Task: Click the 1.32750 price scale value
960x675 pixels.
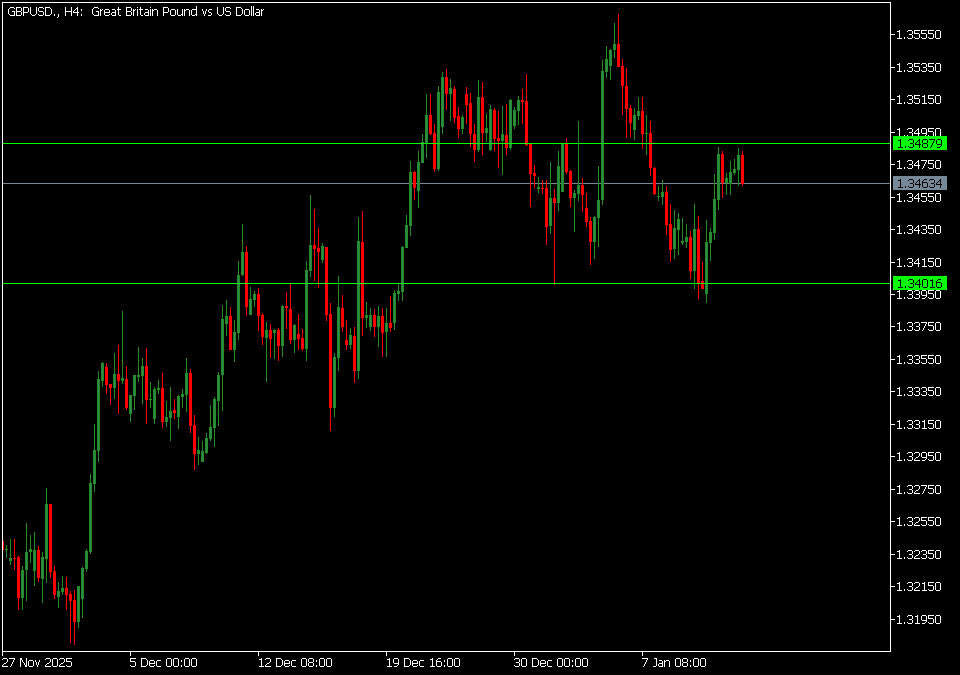Action: [x=918, y=489]
